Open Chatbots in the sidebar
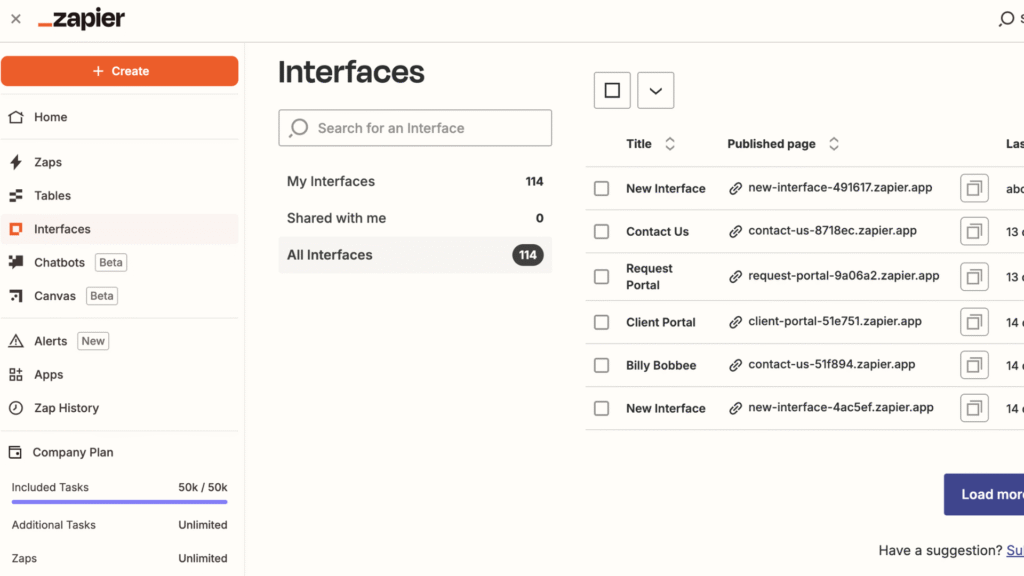The image size is (1024, 576). [120, 263]
